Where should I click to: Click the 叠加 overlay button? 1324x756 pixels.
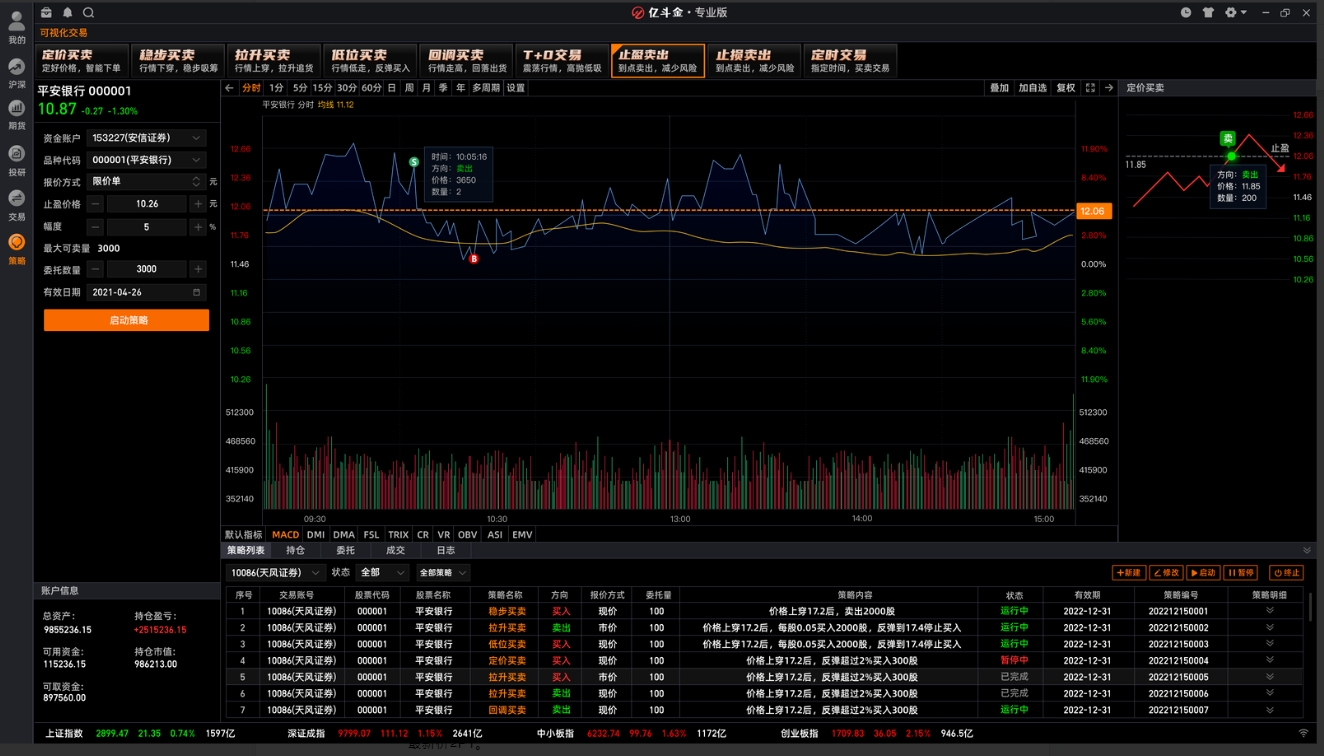(x=1000, y=88)
